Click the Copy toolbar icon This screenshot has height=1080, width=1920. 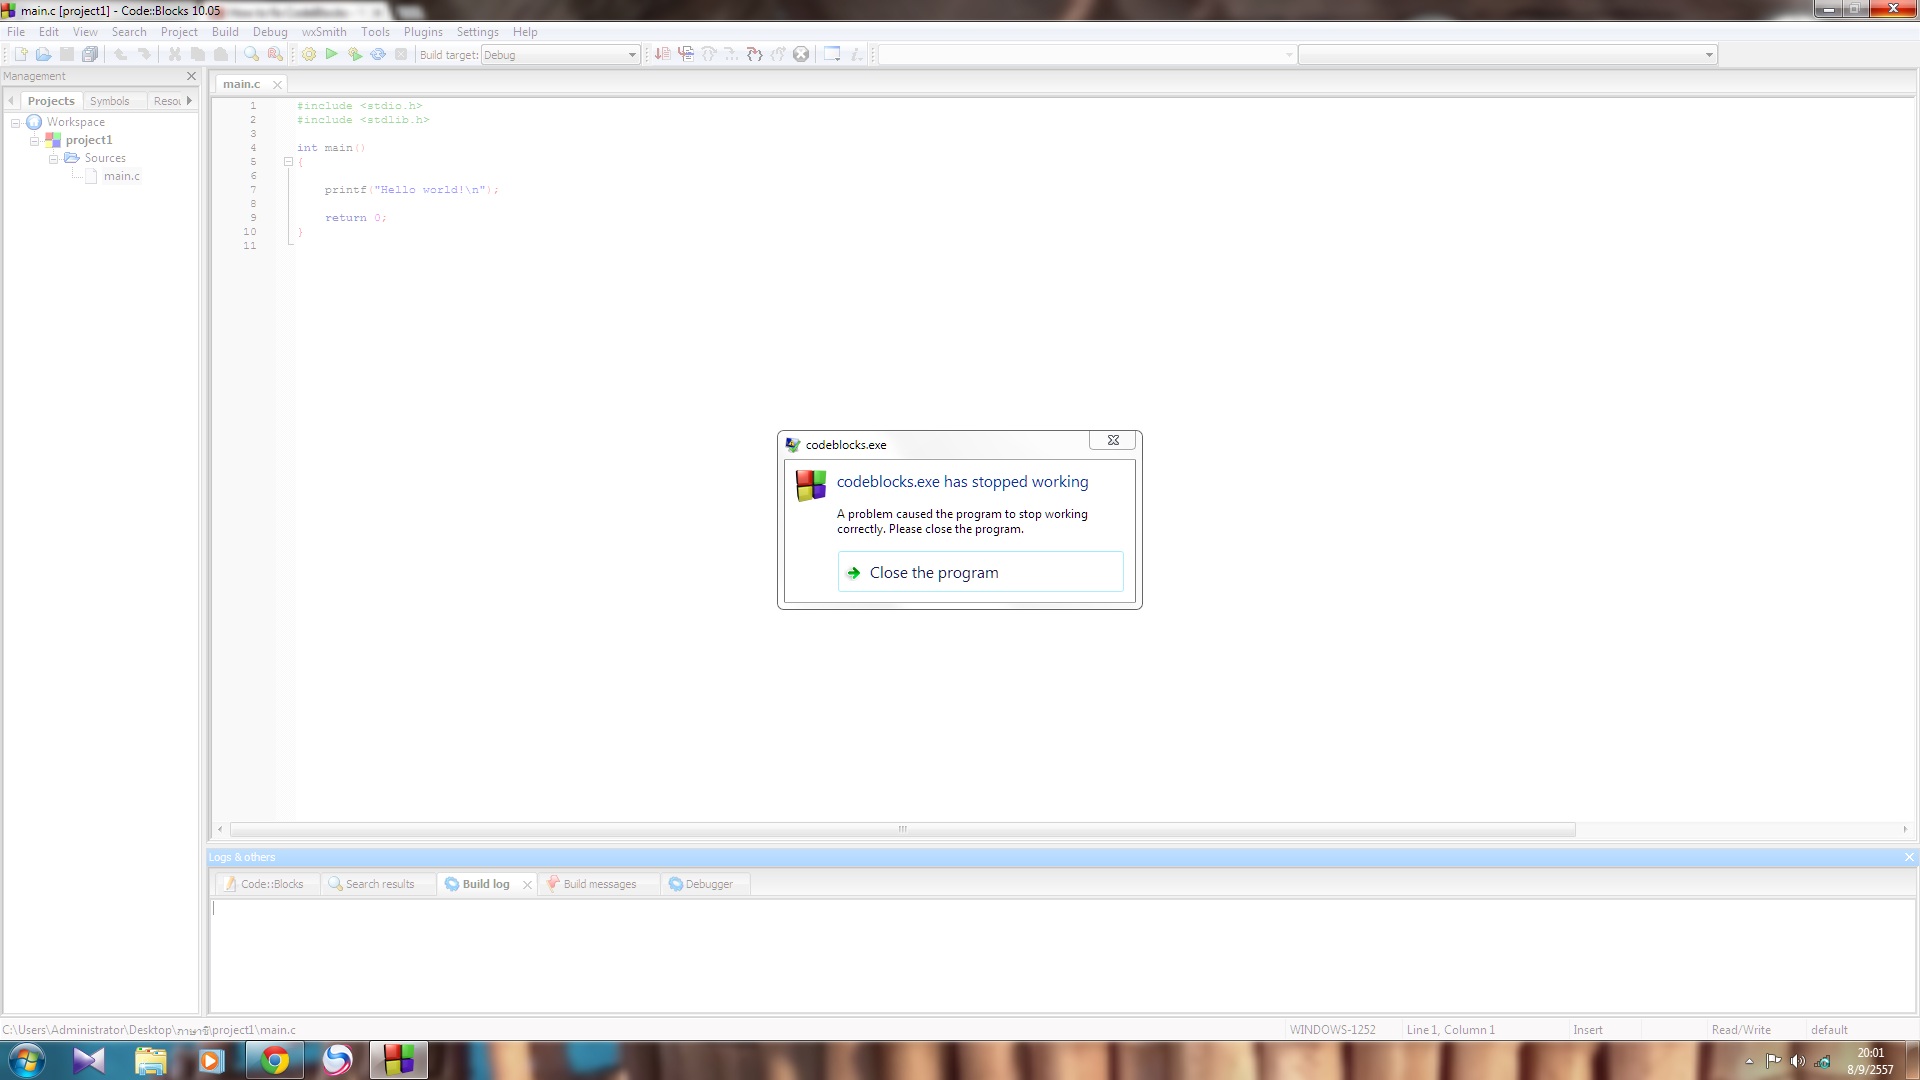[198, 54]
